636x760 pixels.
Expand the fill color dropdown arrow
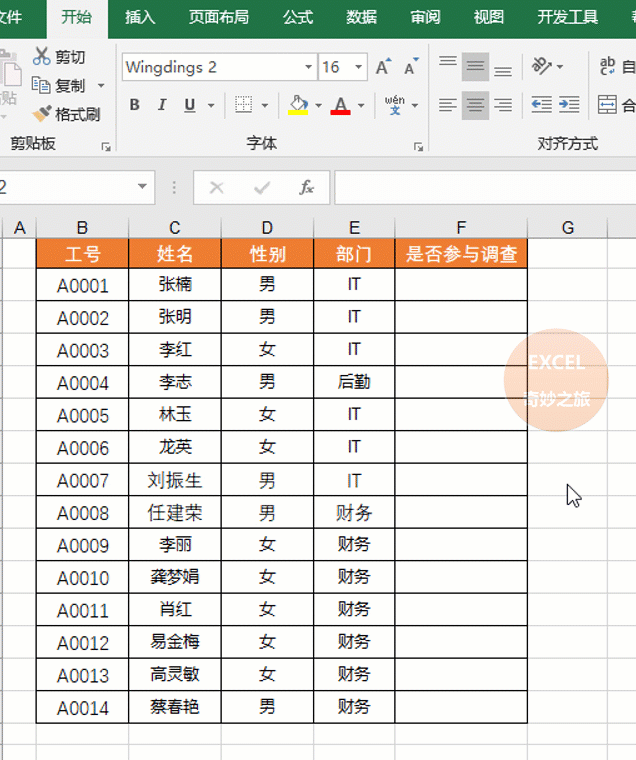(x=318, y=105)
